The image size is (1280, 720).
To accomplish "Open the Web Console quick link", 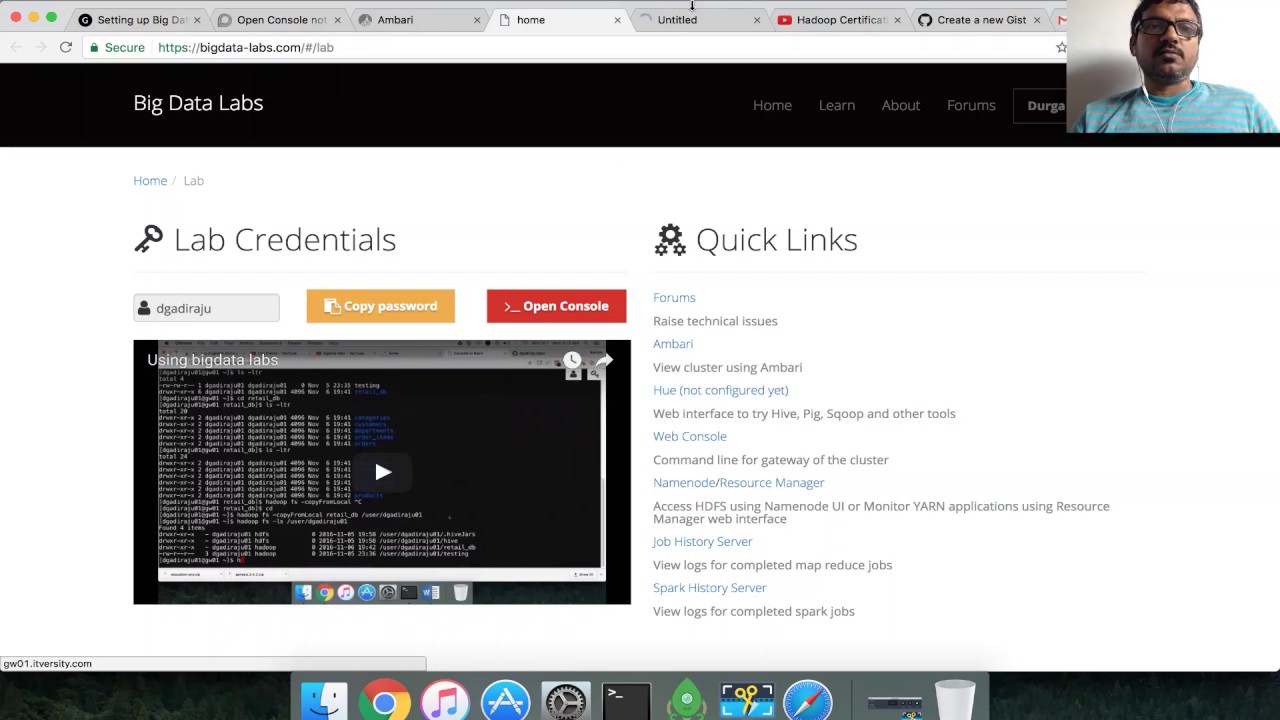I will [690, 436].
